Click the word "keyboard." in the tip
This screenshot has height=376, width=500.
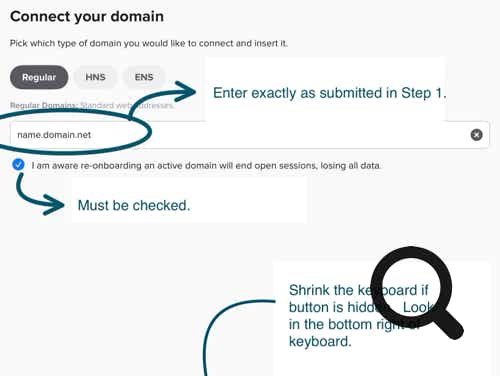(320, 341)
